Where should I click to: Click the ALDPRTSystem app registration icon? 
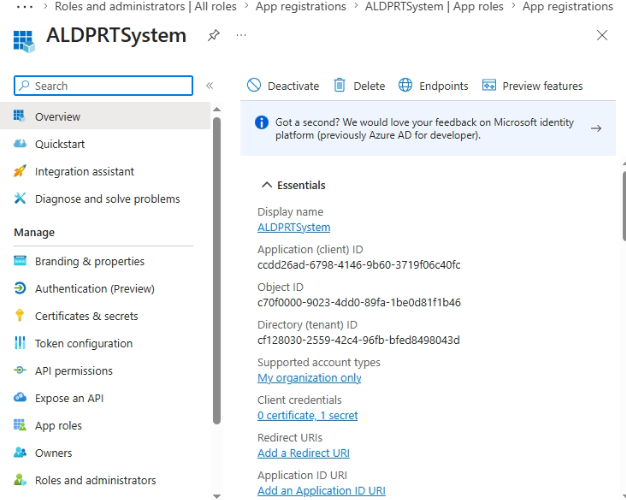(24, 41)
